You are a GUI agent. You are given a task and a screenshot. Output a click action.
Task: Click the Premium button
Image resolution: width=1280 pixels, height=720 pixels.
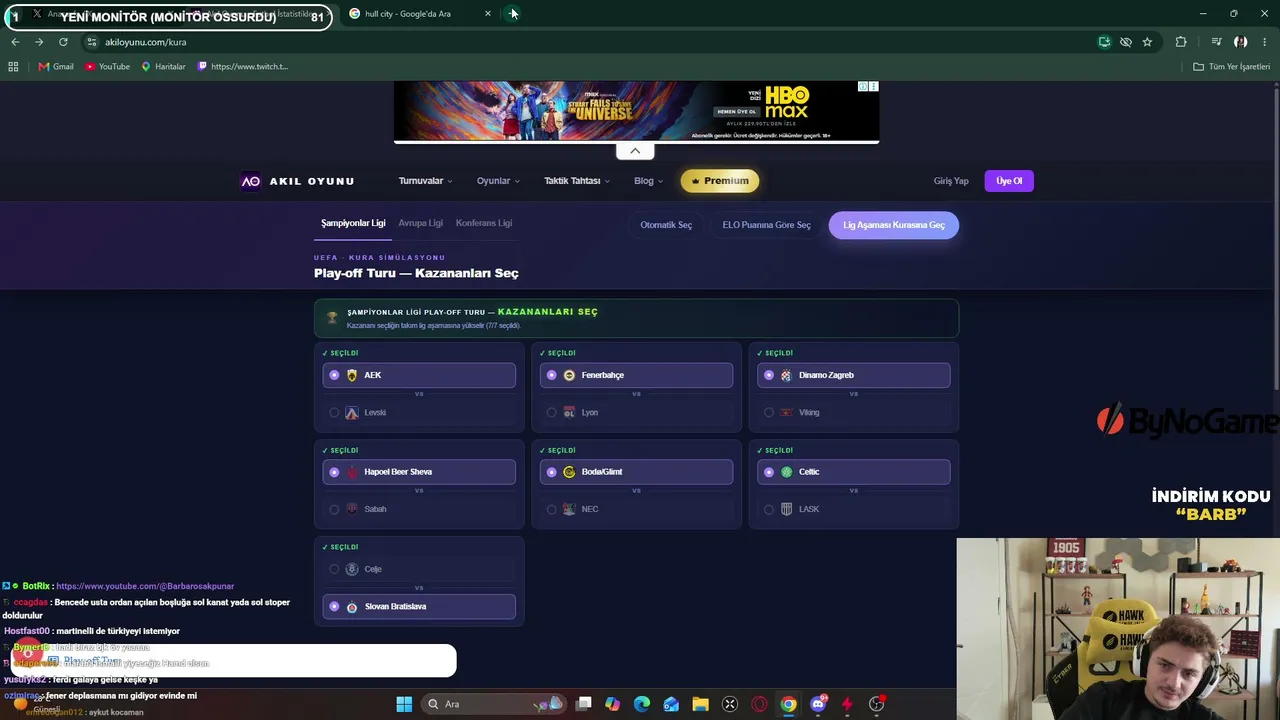click(x=720, y=181)
